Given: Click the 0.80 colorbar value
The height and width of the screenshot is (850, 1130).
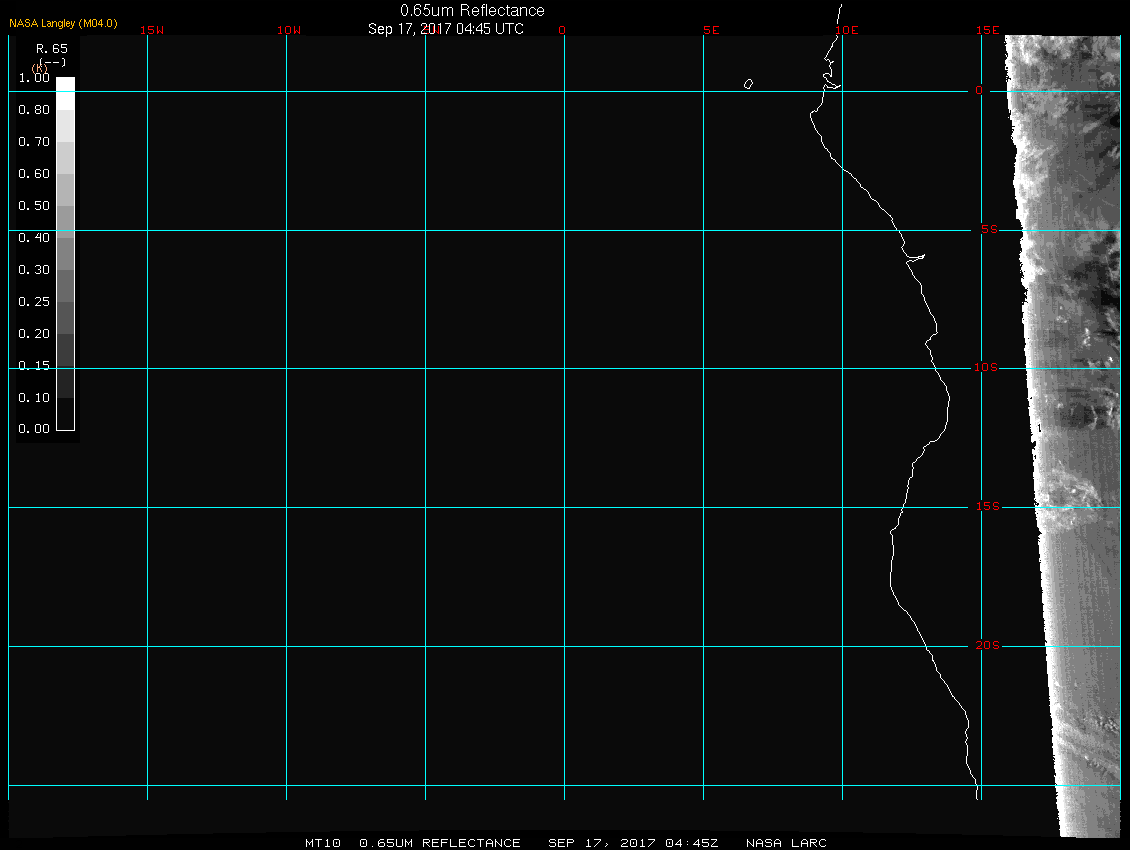Looking at the screenshot, I should point(34,110).
